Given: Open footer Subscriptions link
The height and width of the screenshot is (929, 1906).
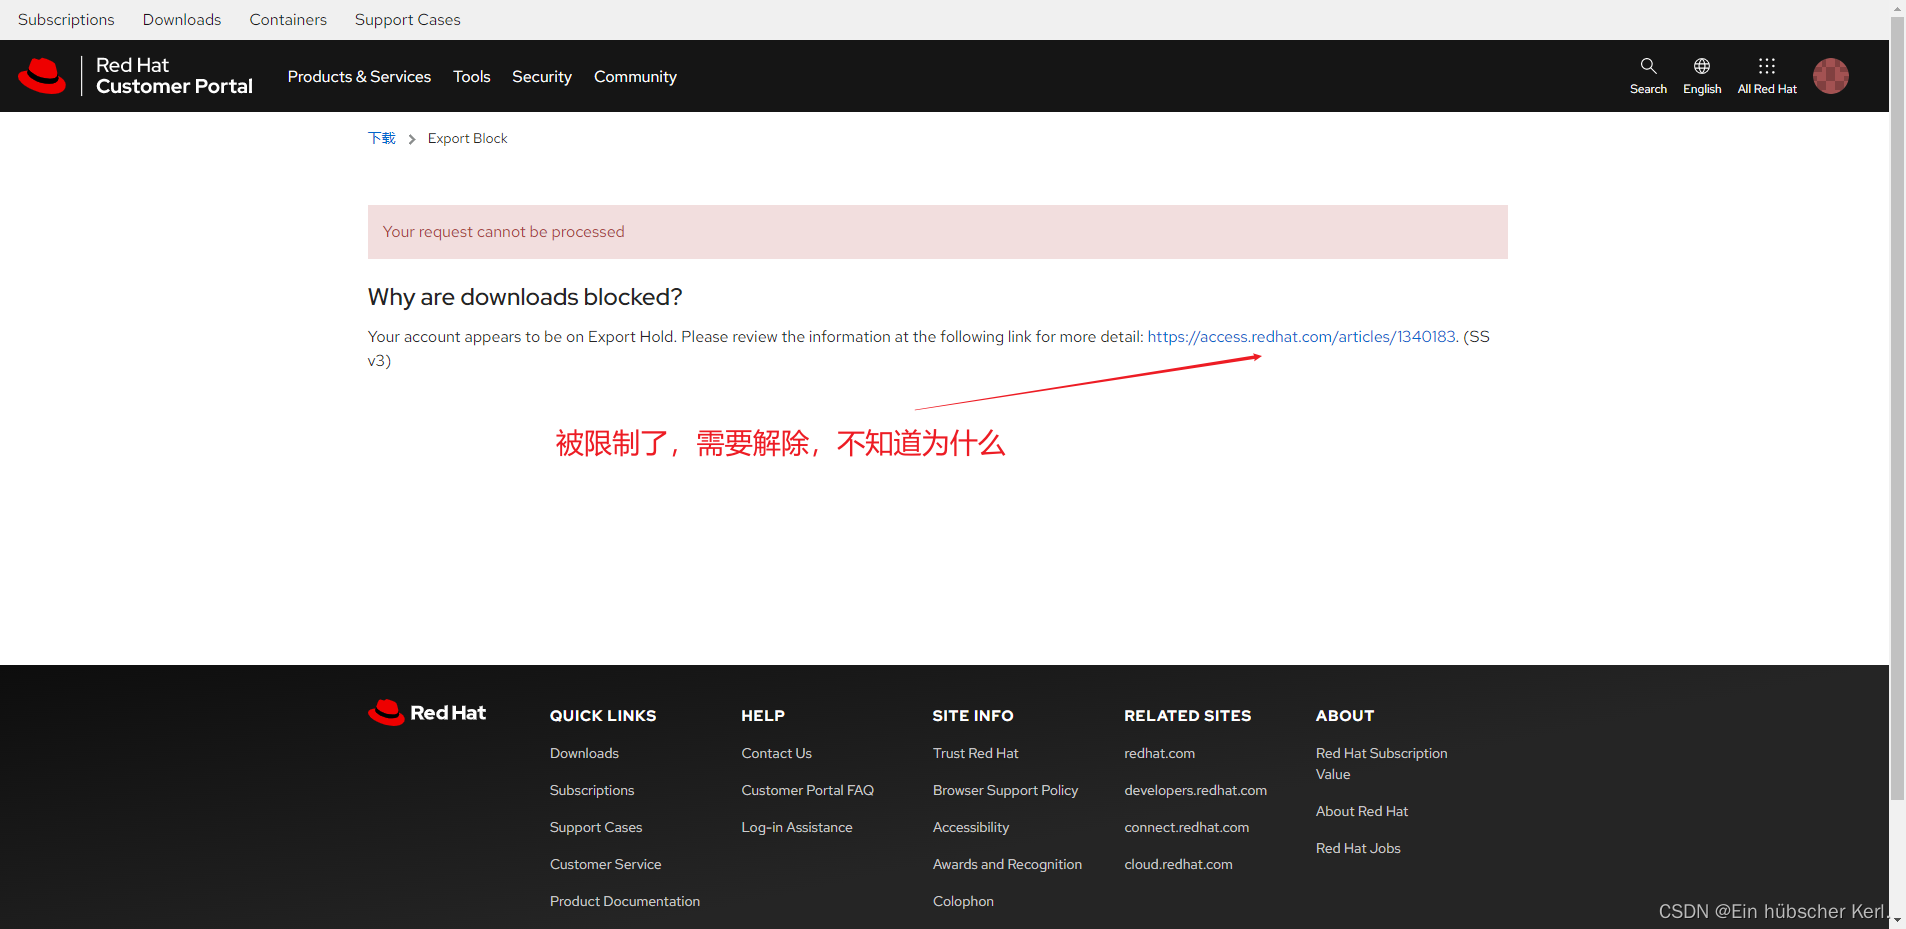Looking at the screenshot, I should [591, 790].
